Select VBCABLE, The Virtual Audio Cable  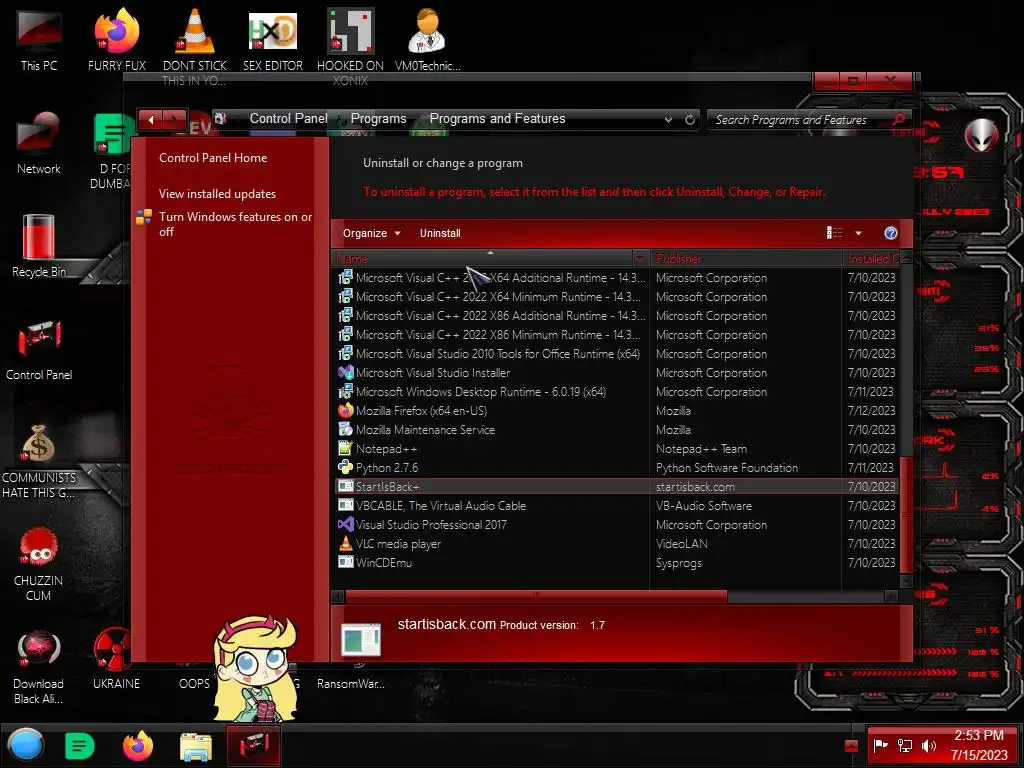pos(616,505)
